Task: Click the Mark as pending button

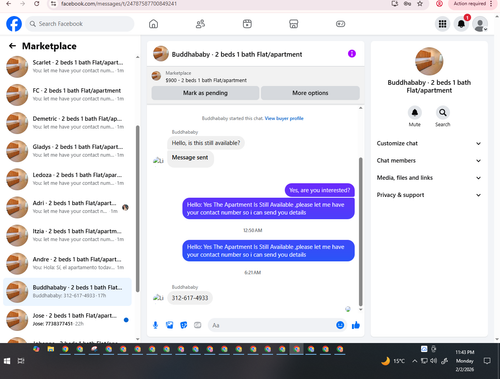Action: click(x=205, y=93)
